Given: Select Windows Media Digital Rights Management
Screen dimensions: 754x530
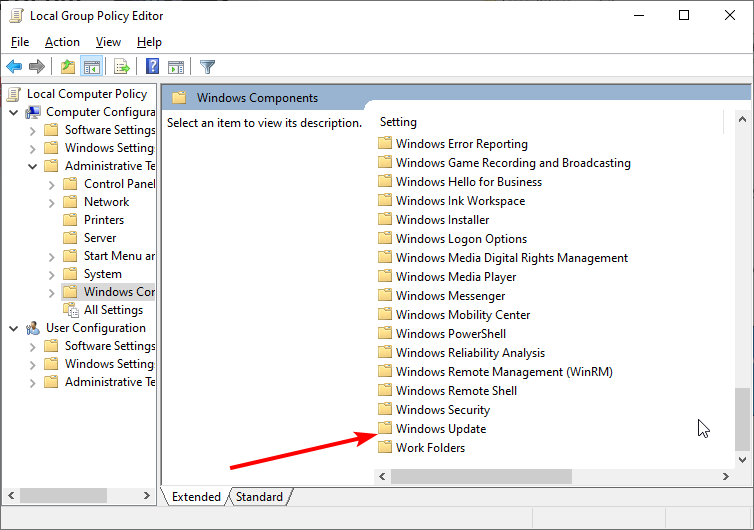Looking at the screenshot, I should tap(512, 258).
